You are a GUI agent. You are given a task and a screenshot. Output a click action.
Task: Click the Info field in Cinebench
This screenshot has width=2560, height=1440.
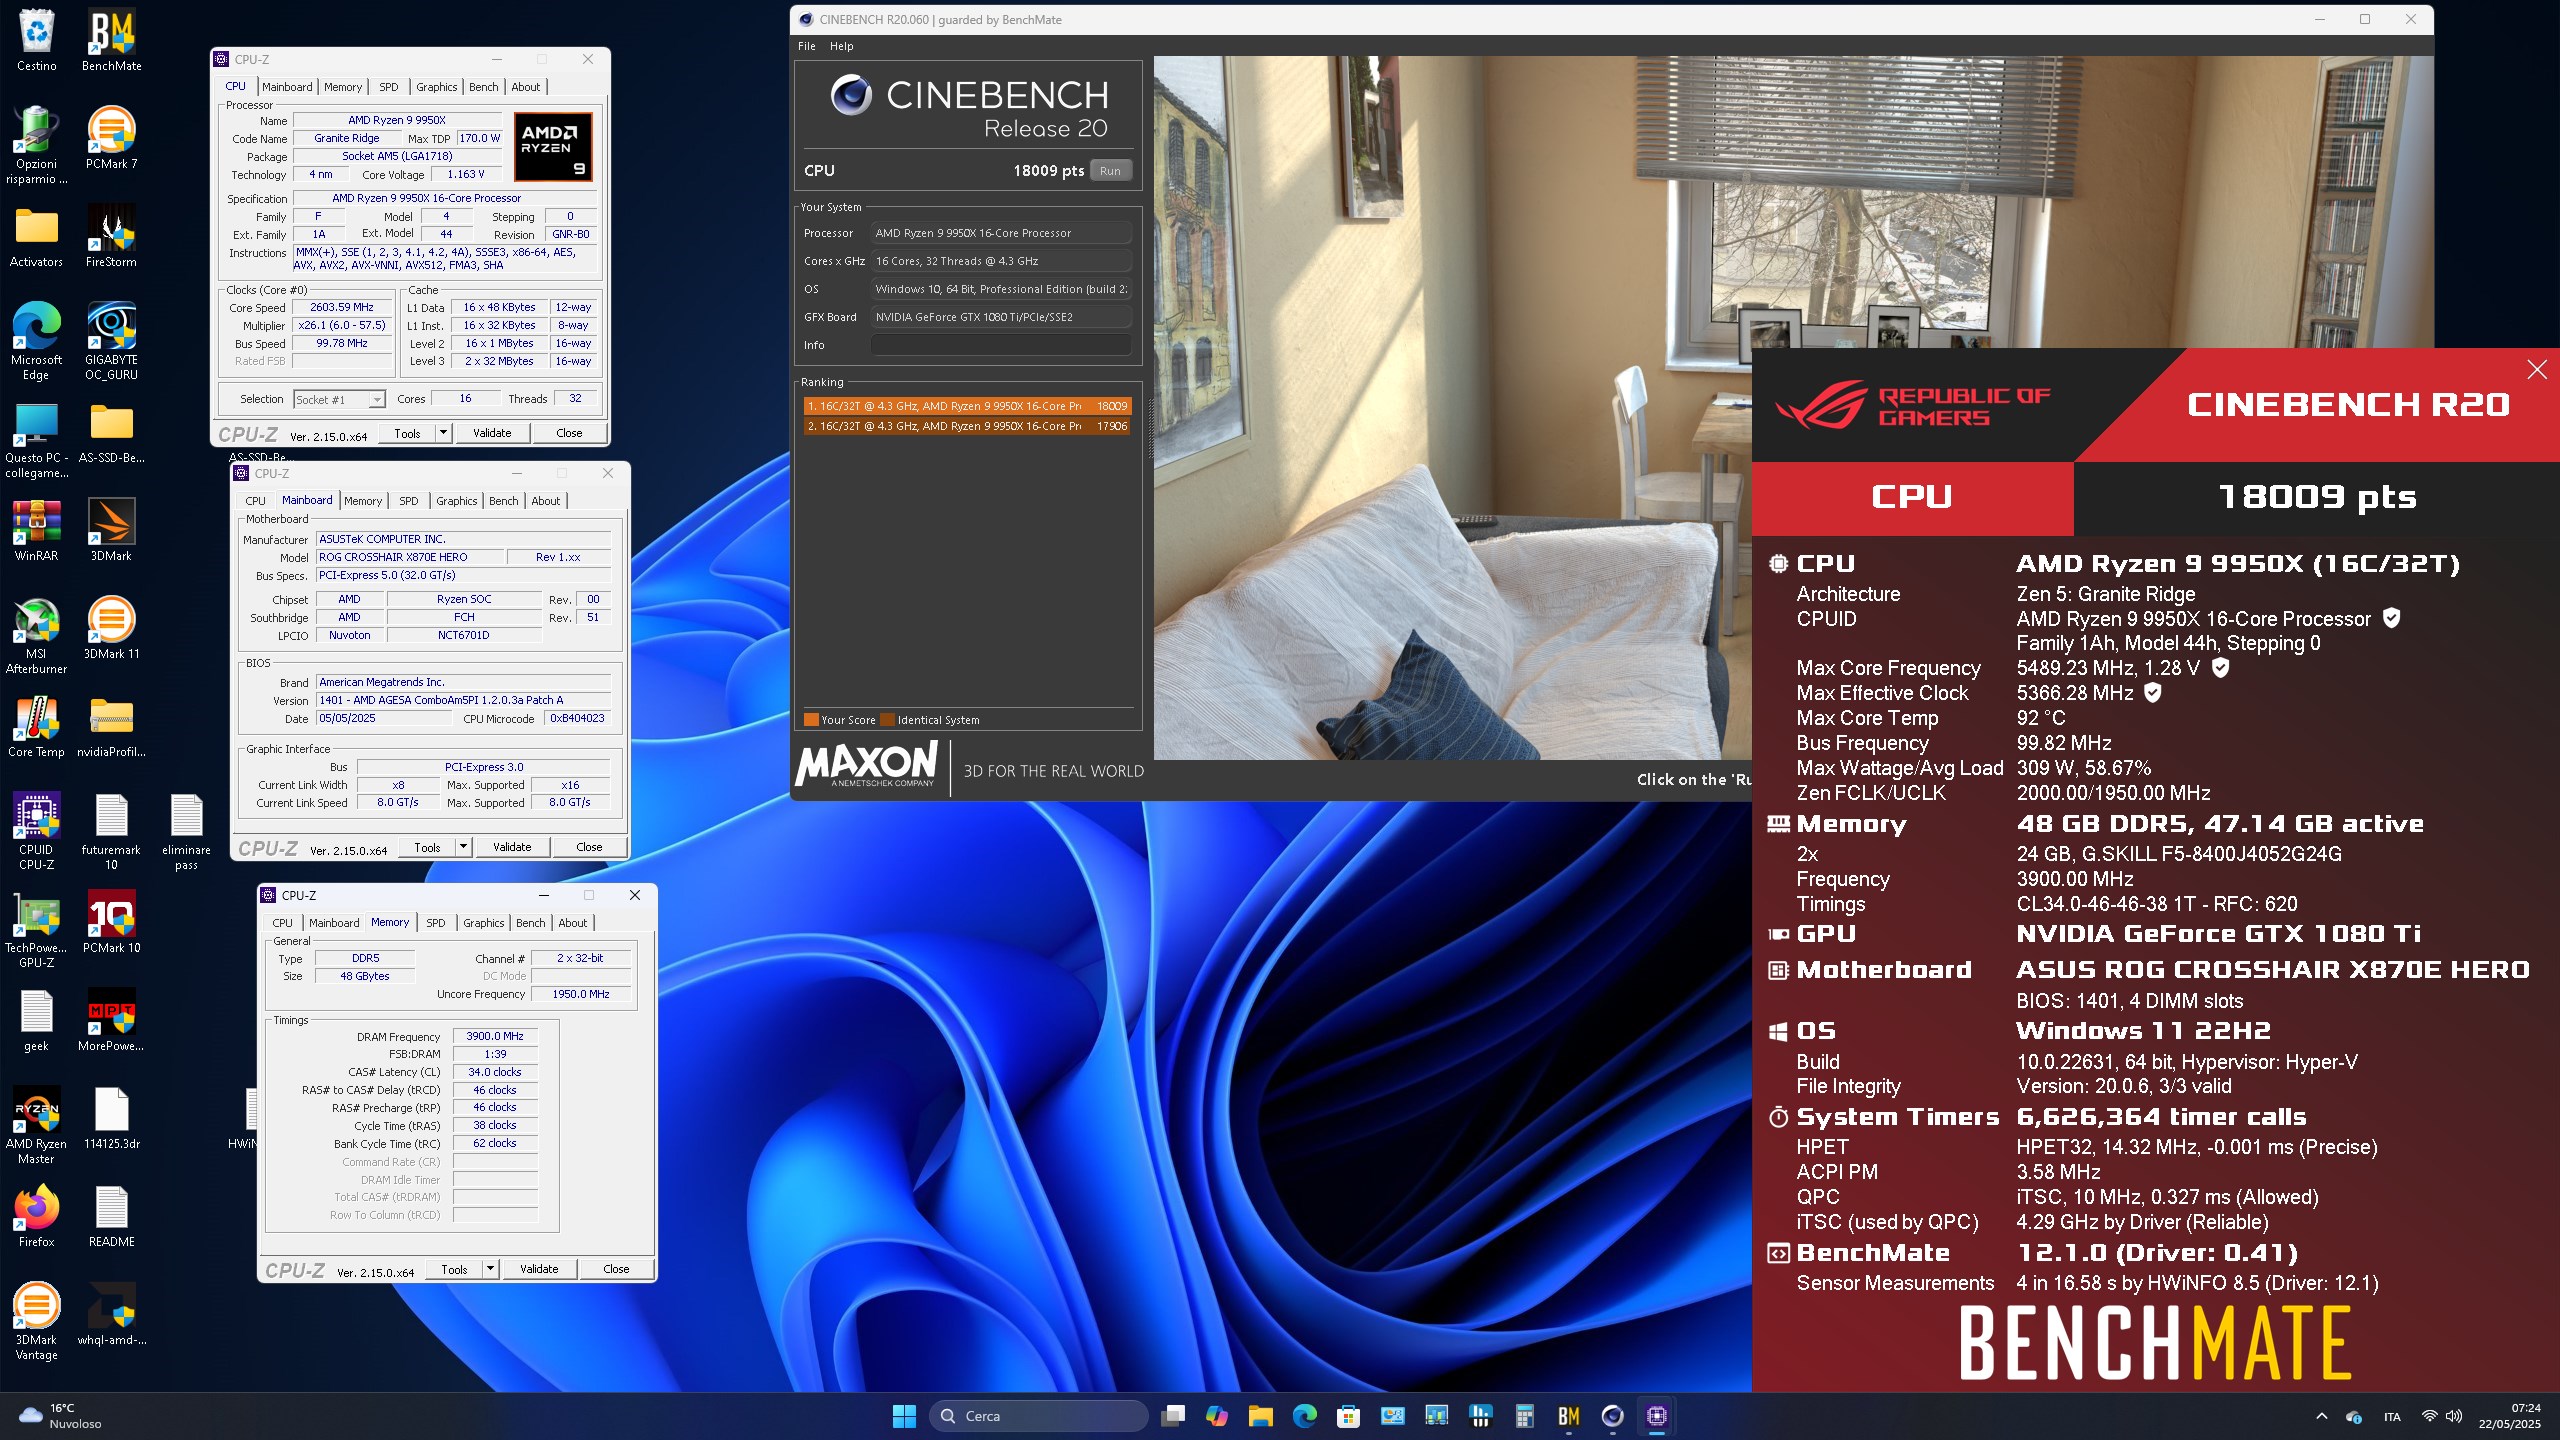(1001, 345)
